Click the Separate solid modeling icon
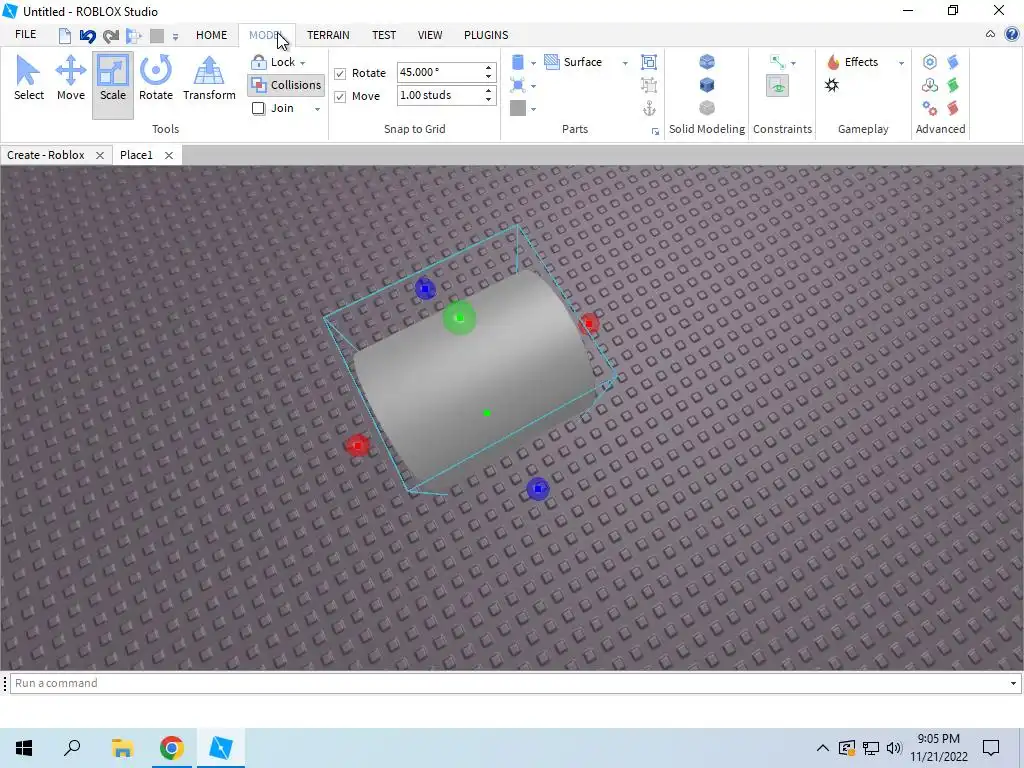Viewport: 1024px width, 768px height. pyautogui.click(x=707, y=108)
